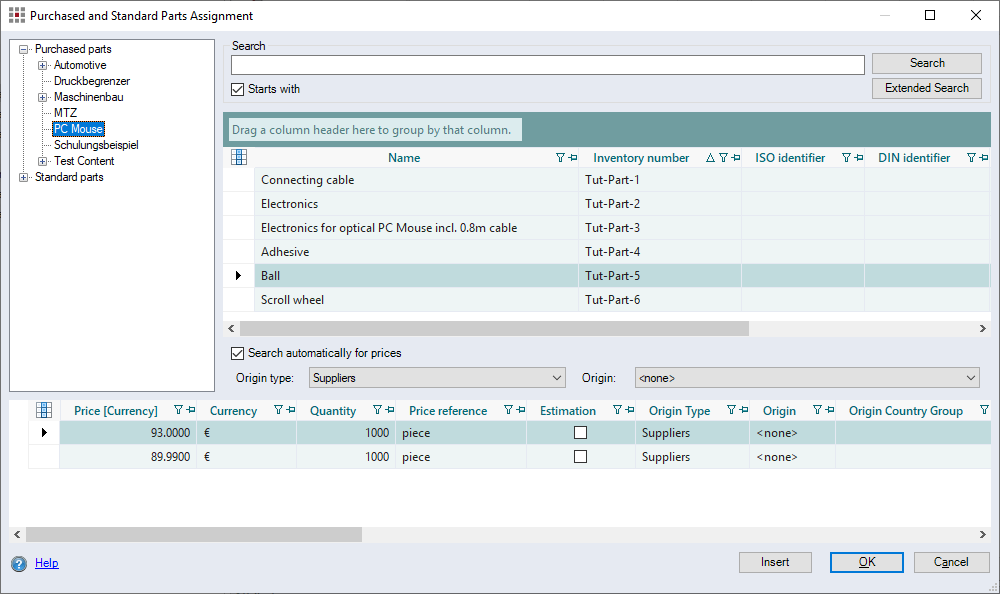Open the Origin dropdown showing <none>
The image size is (1000, 594).
coord(806,378)
